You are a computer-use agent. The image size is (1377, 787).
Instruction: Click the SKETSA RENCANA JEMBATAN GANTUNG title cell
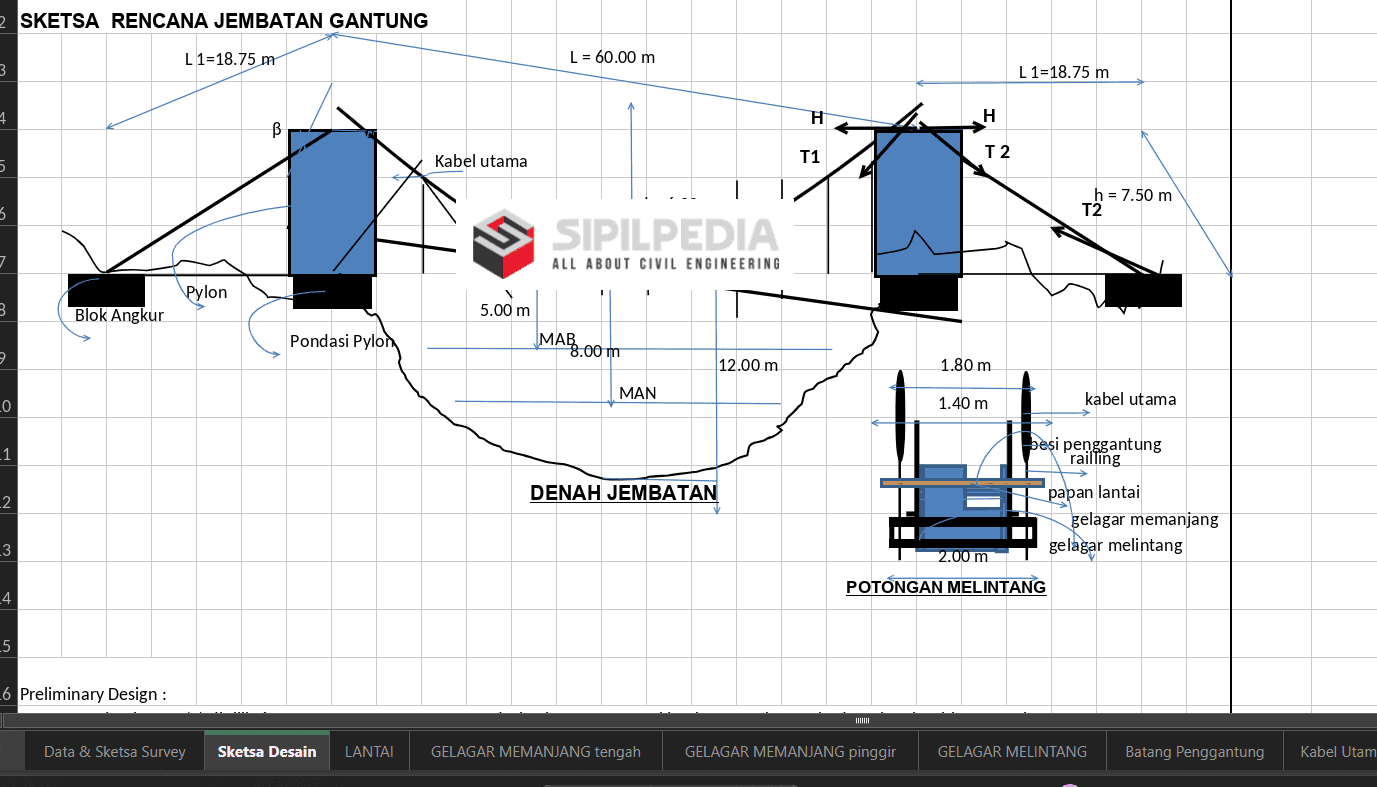(x=224, y=21)
